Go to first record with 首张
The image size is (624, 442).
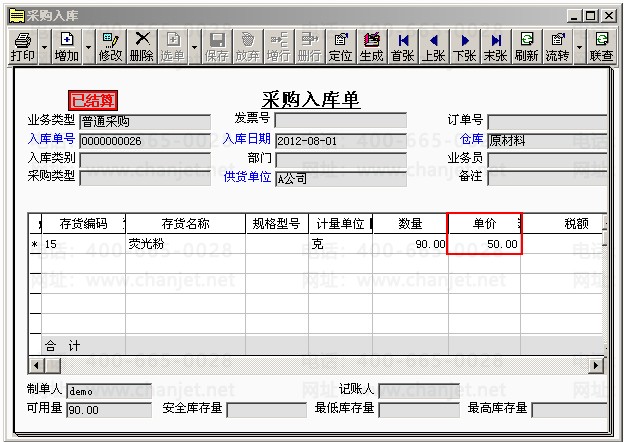(x=403, y=47)
